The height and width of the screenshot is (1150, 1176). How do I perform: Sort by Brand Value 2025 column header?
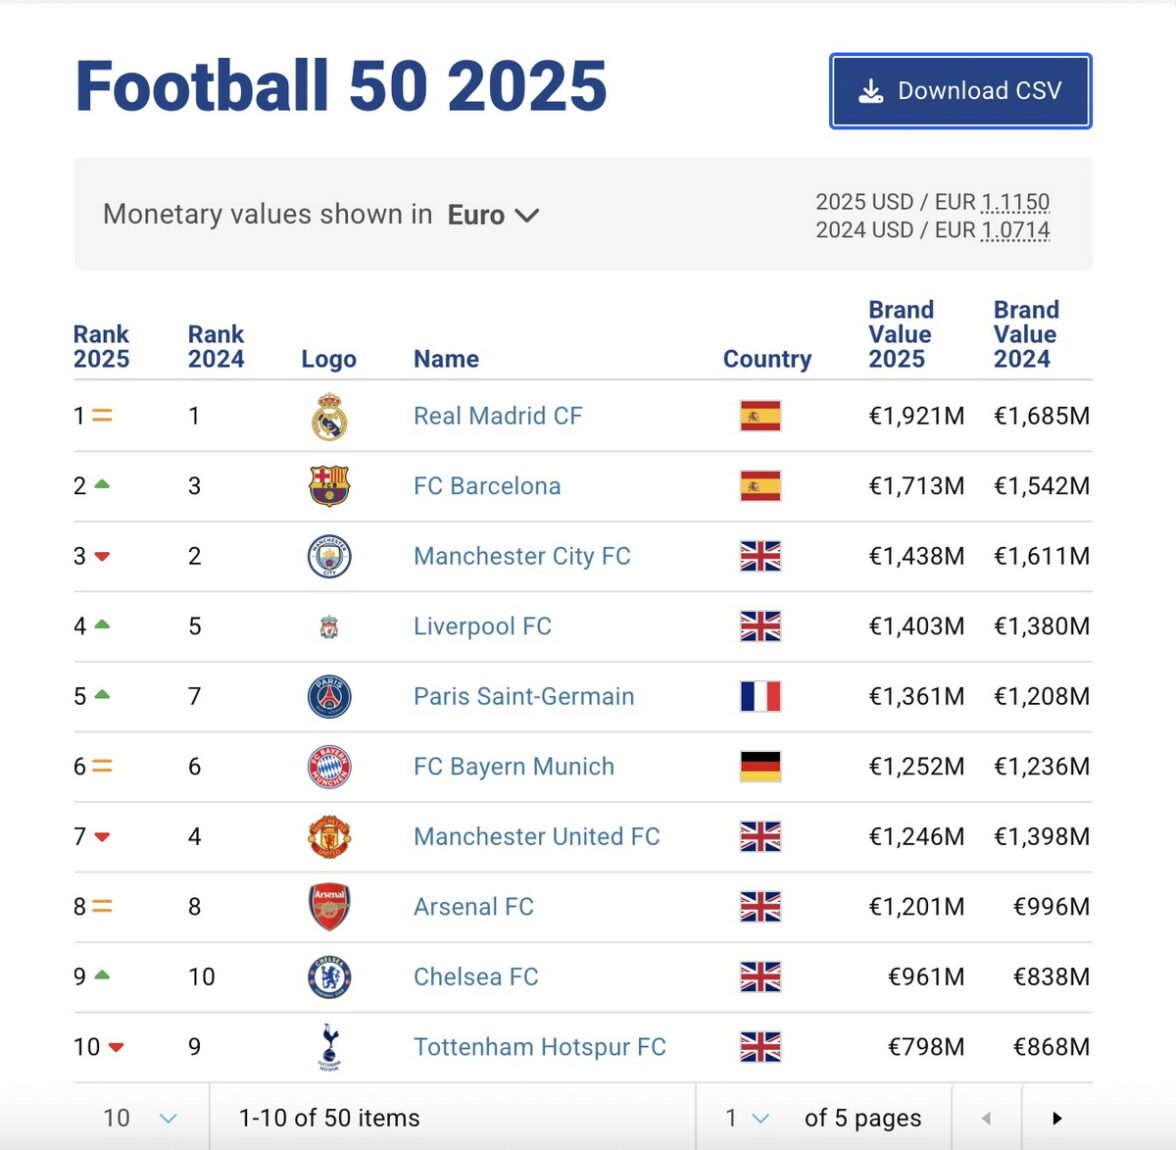[900, 334]
